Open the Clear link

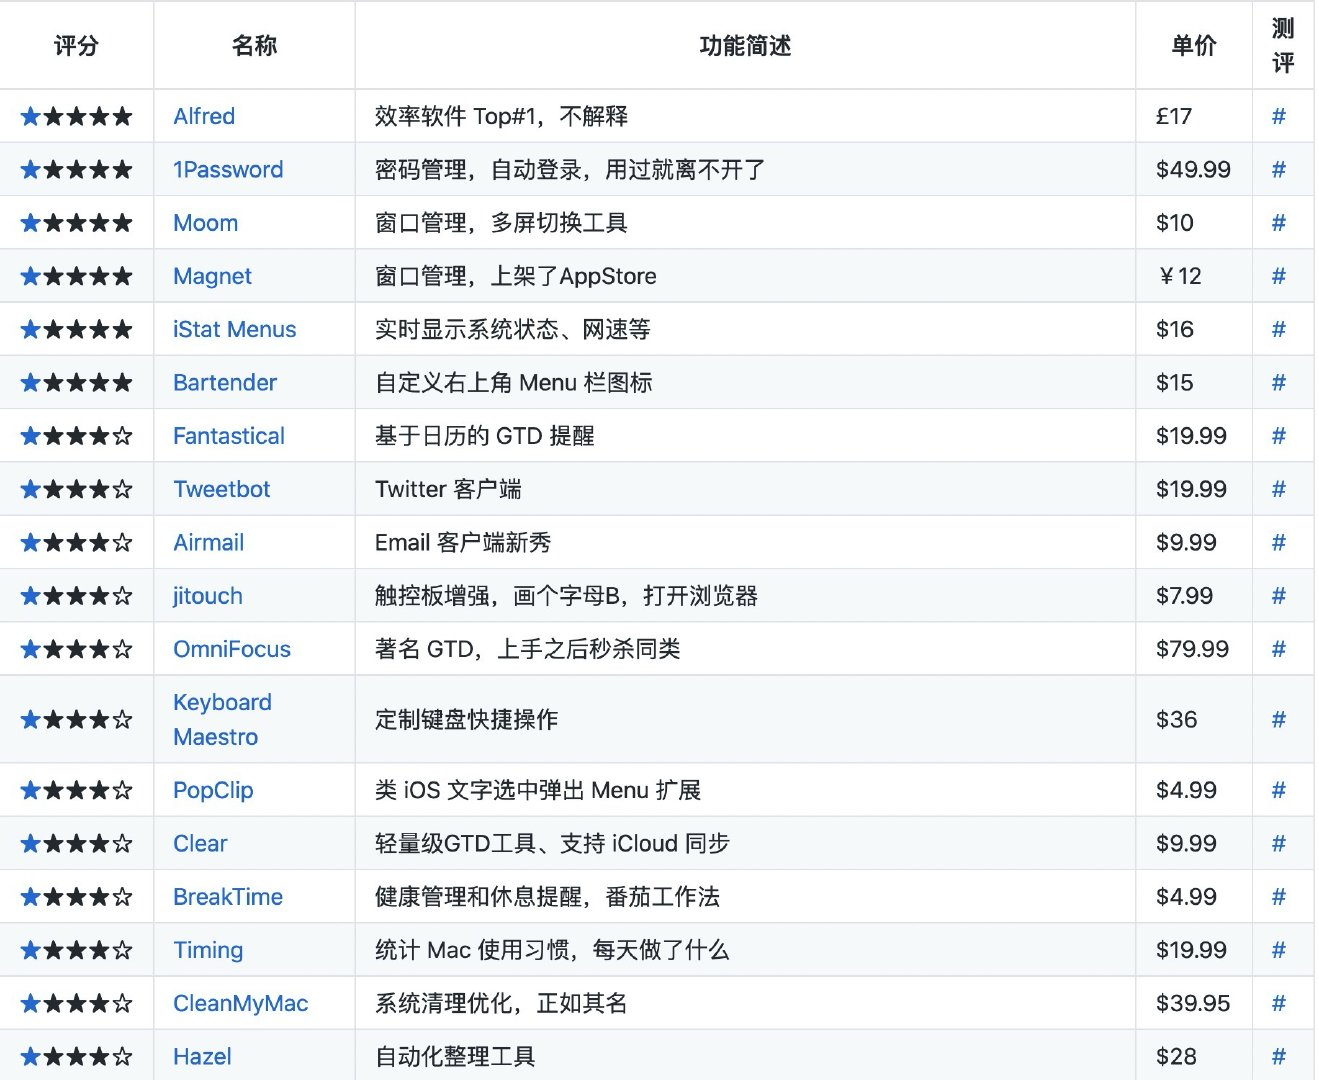200,843
